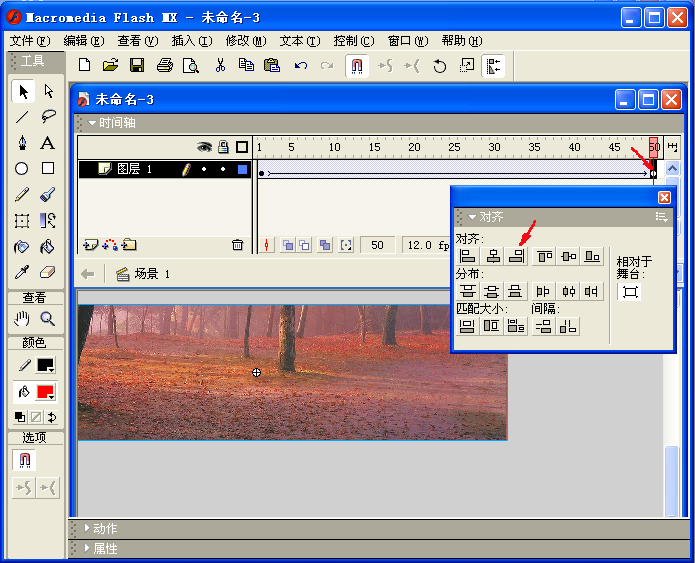Click the align right edge icon
The width and height of the screenshot is (695, 563).
pos(516,256)
